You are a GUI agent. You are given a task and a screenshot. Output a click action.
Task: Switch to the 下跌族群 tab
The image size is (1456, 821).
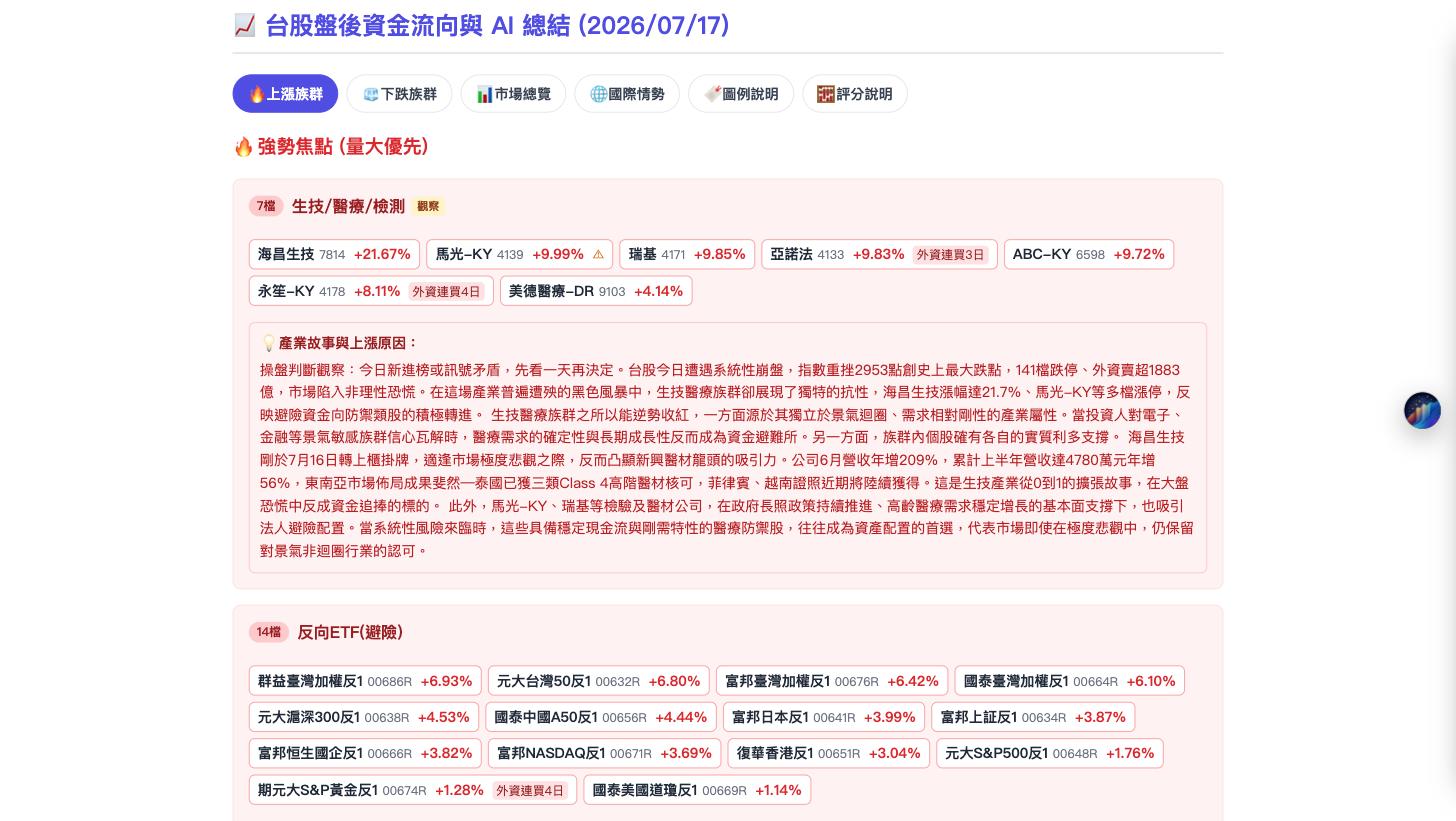pos(399,94)
